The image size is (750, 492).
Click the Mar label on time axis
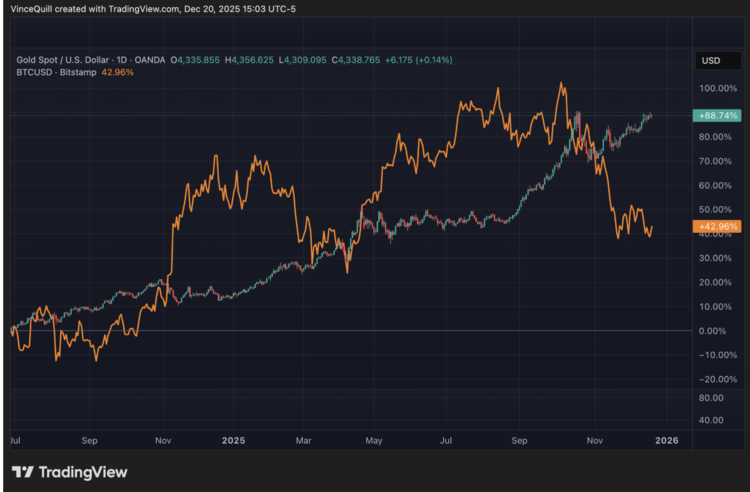(x=303, y=440)
